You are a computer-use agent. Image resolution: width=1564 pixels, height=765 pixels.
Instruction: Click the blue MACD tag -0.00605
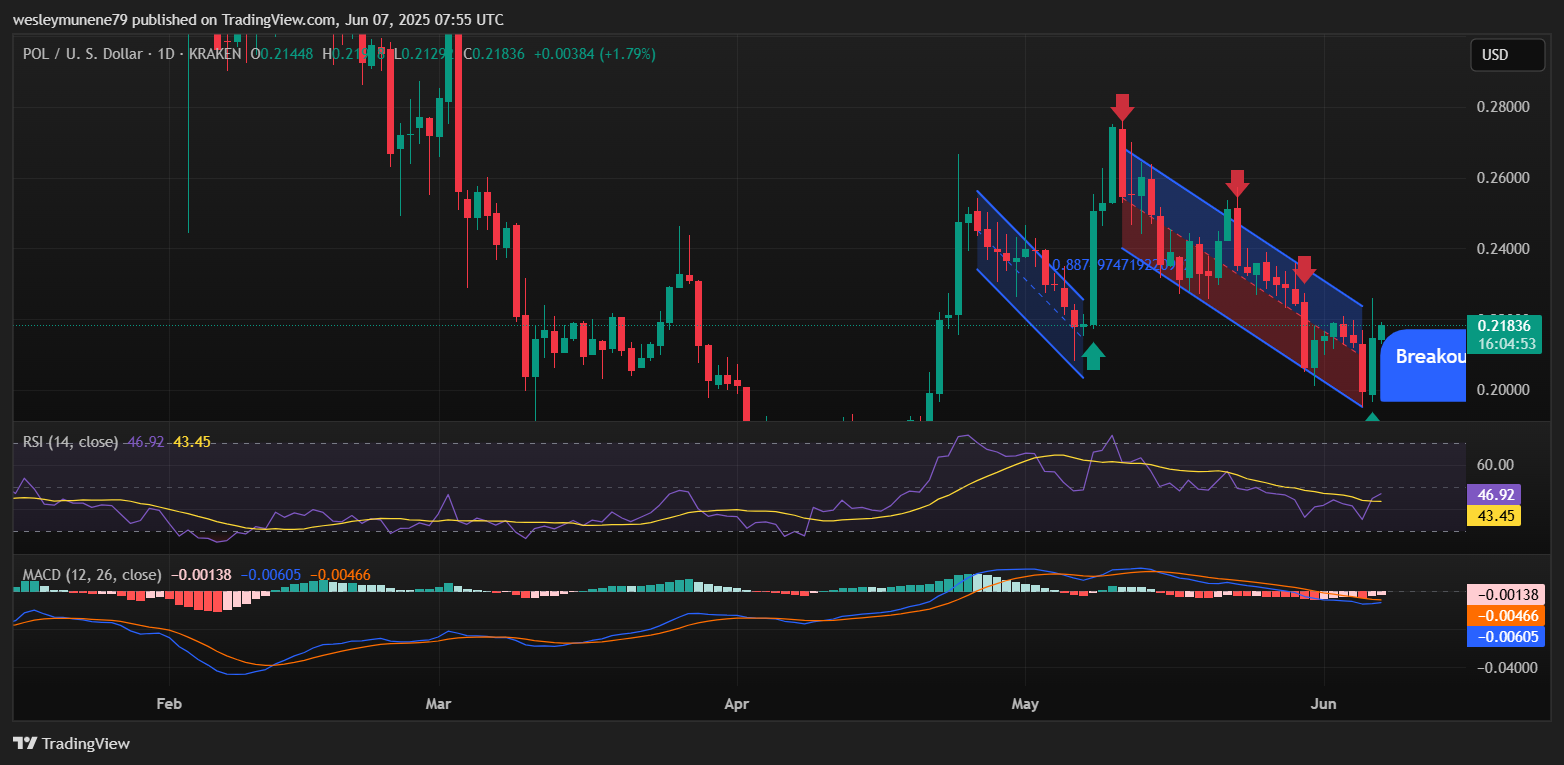click(1504, 637)
